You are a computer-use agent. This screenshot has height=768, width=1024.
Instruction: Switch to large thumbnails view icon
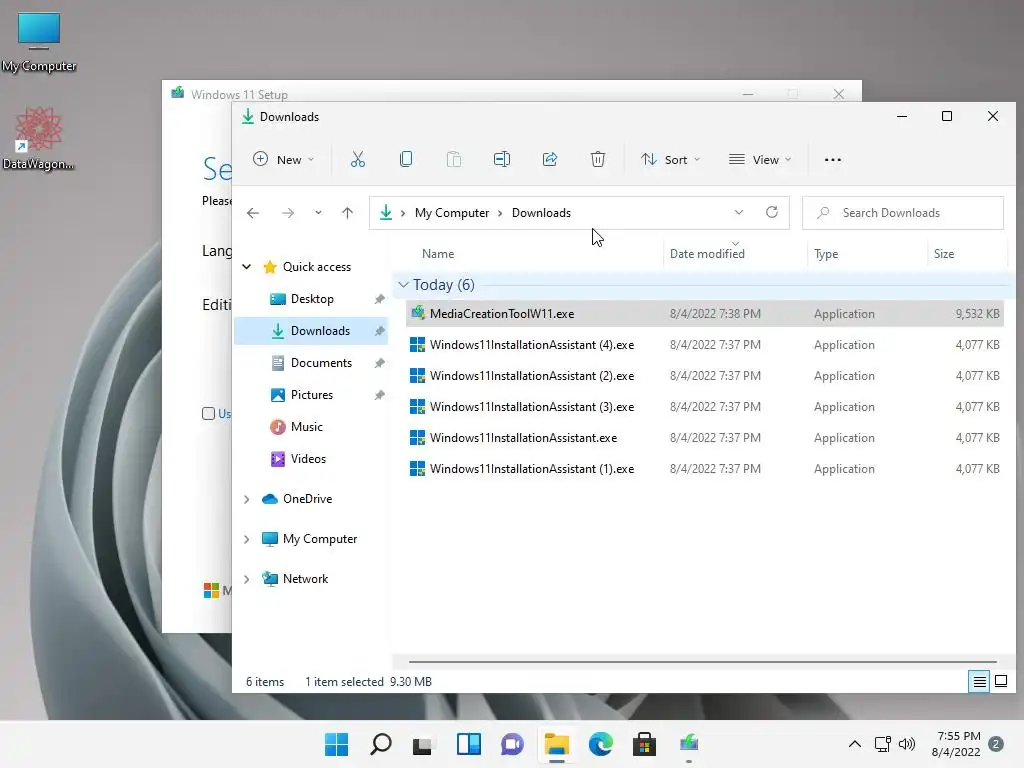click(1000, 682)
